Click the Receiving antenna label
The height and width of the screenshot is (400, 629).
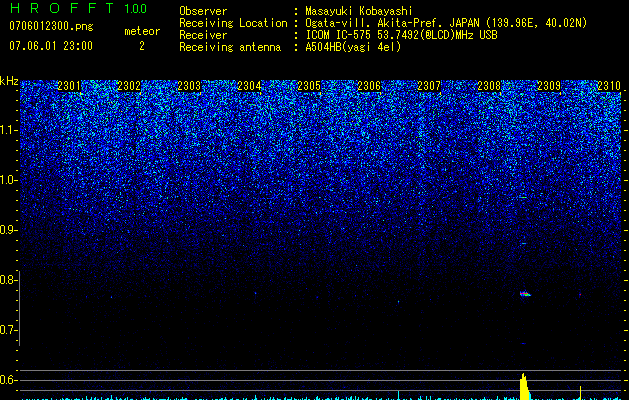click(x=230, y=47)
